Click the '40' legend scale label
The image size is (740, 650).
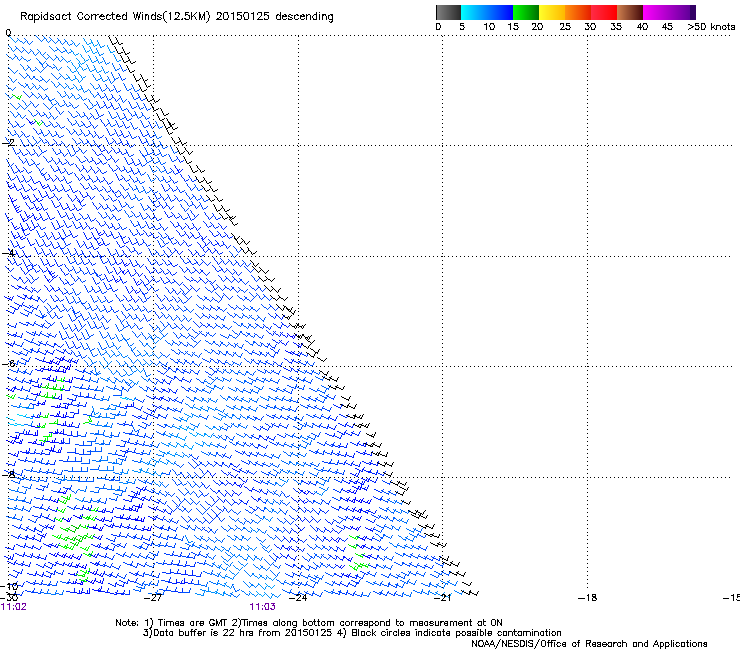point(642,27)
